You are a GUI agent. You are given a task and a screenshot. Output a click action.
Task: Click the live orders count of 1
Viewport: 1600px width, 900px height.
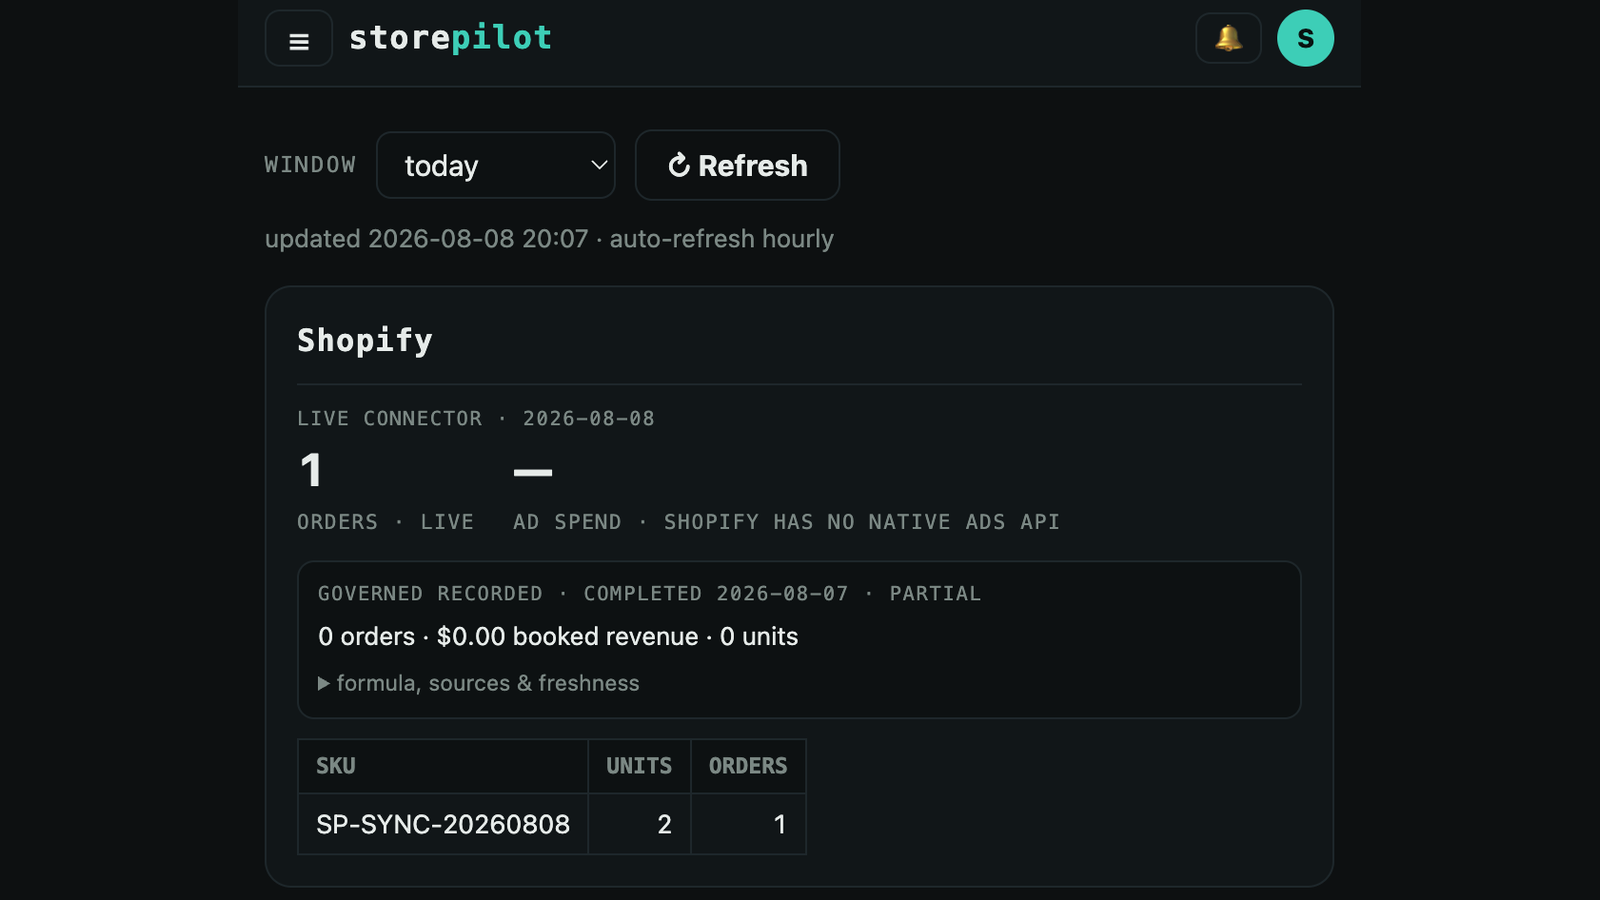coord(311,471)
